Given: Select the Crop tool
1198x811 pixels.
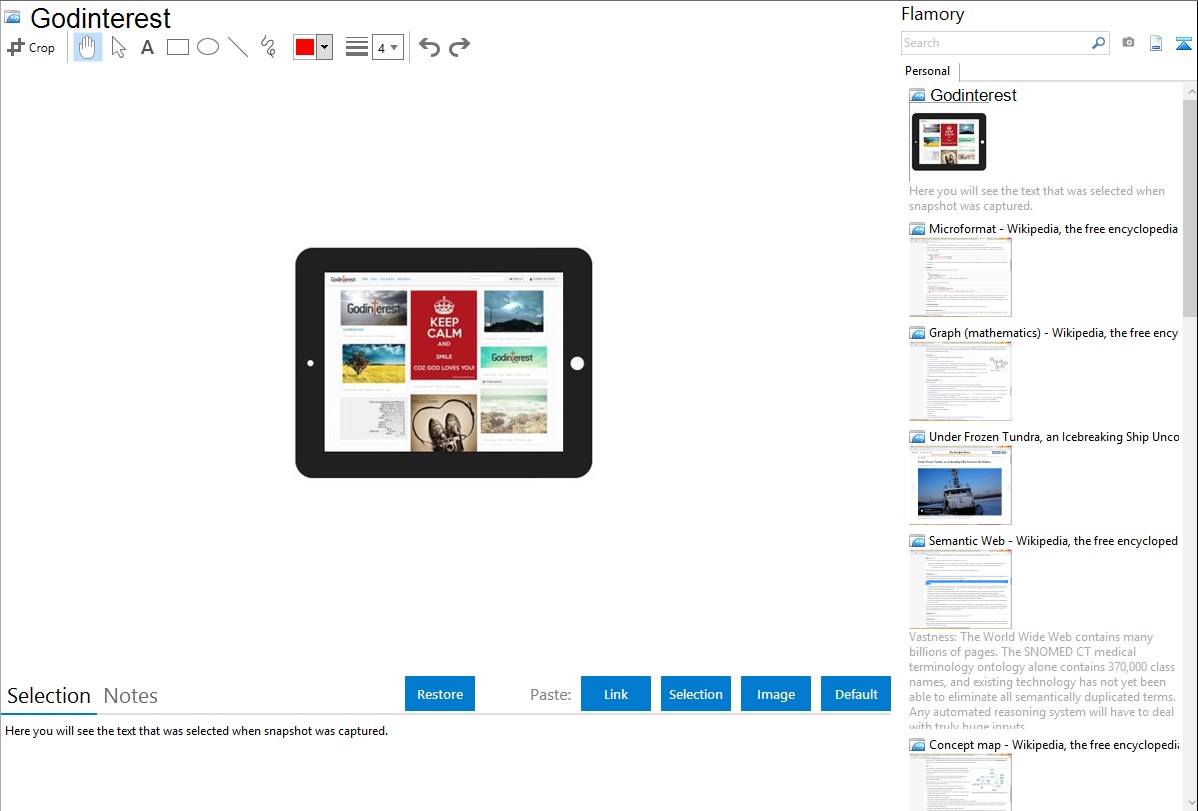Looking at the screenshot, I should click(31, 47).
